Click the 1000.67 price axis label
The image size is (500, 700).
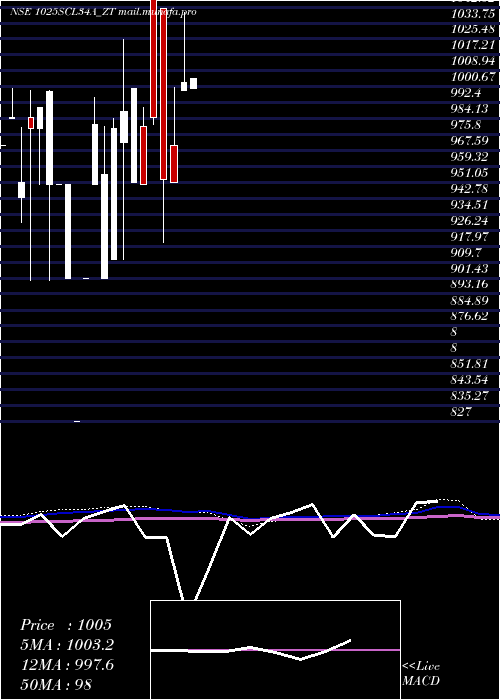(x=473, y=77)
